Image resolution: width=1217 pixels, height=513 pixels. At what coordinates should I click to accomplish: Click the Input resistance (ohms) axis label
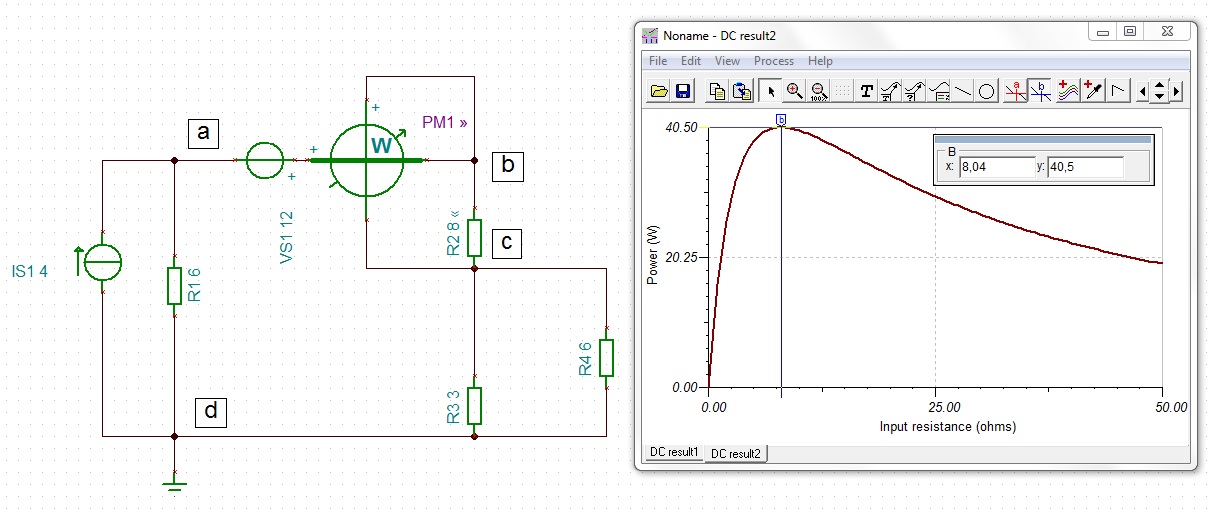(947, 427)
